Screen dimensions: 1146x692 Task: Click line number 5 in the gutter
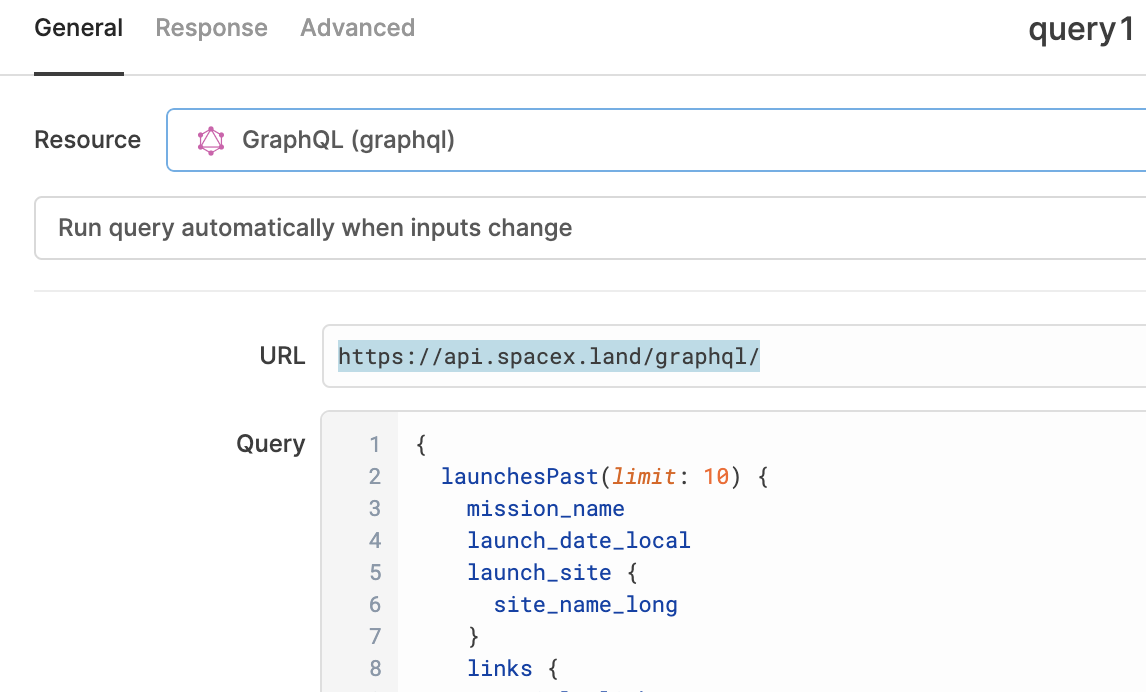[375, 572]
